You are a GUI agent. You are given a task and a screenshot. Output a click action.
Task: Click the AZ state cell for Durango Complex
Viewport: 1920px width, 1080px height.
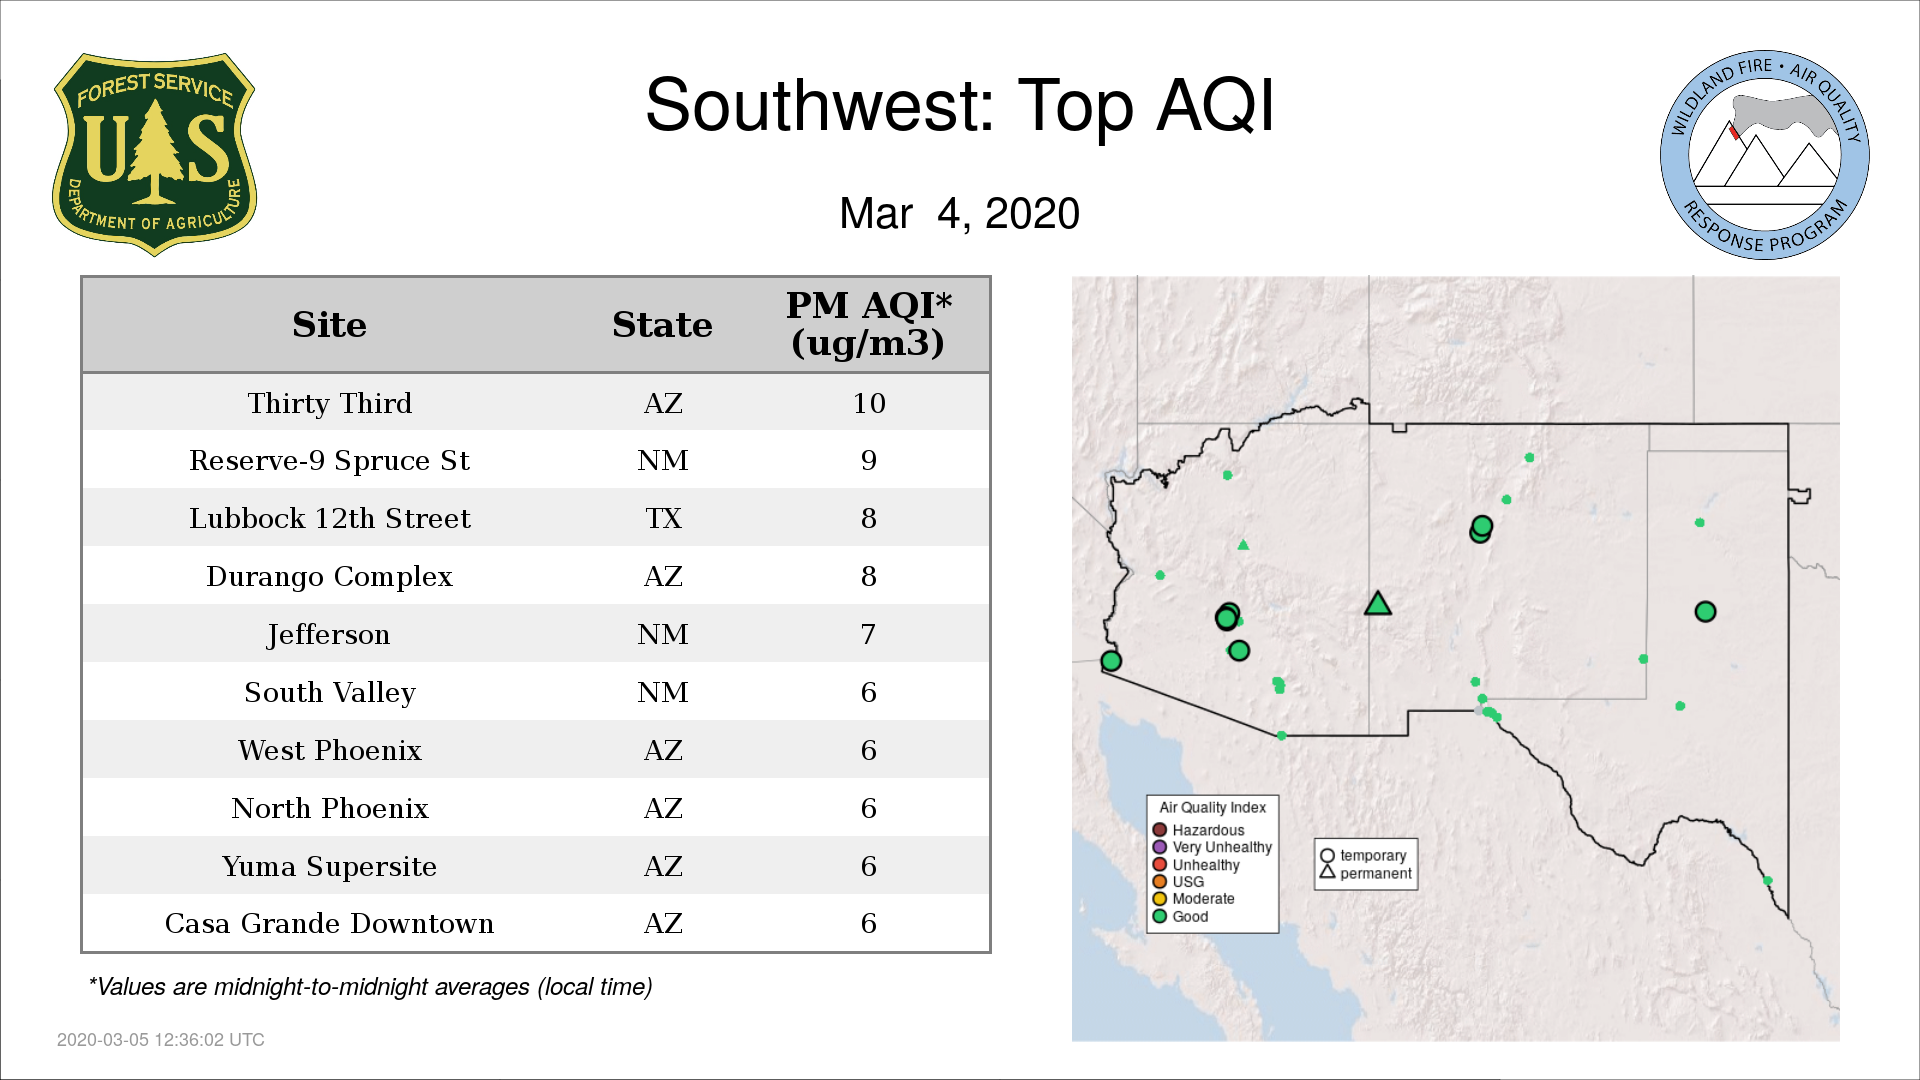pos(662,577)
